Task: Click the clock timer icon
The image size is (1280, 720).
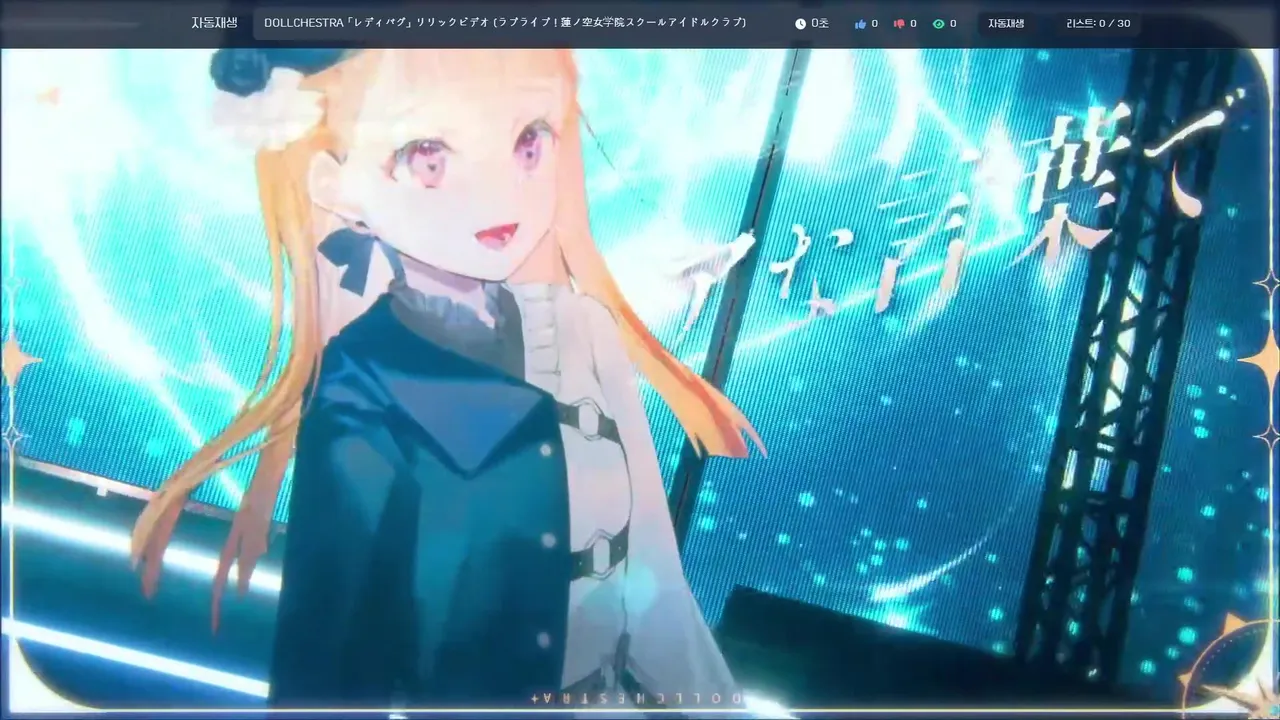Action: 800,23
